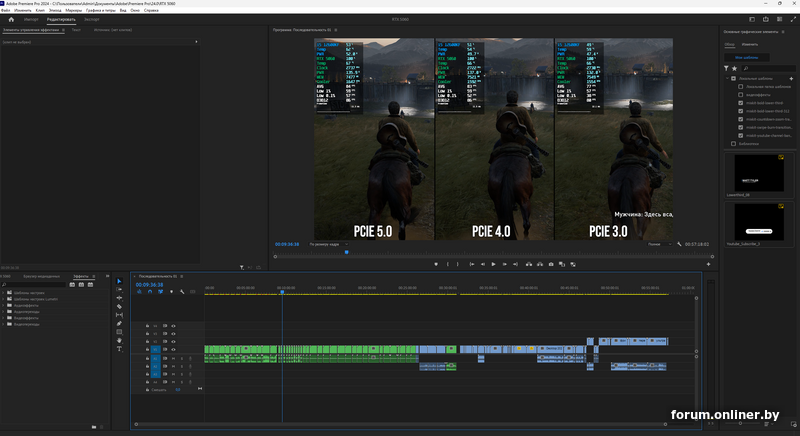Click the Program monitor scrub bar playhead
Viewport: 800px width, 436px height.
coord(347,252)
